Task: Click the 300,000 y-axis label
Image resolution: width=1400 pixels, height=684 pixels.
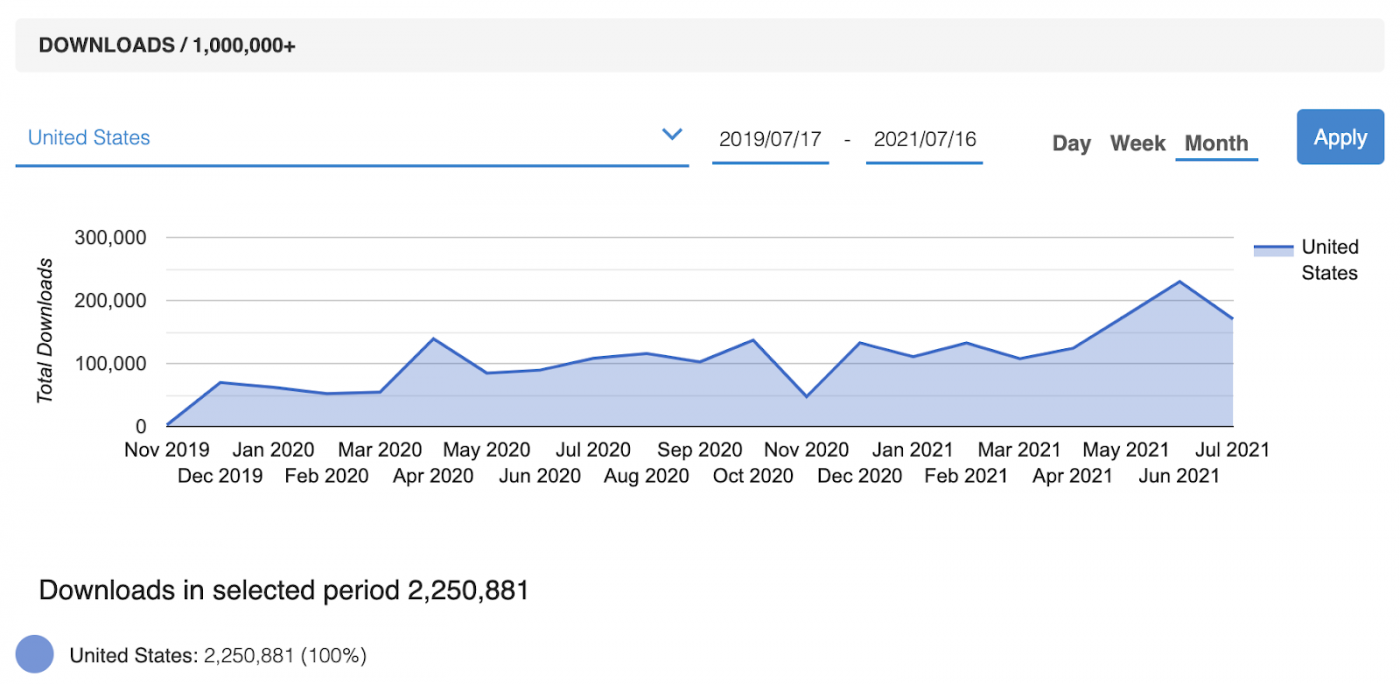Action: (111, 238)
